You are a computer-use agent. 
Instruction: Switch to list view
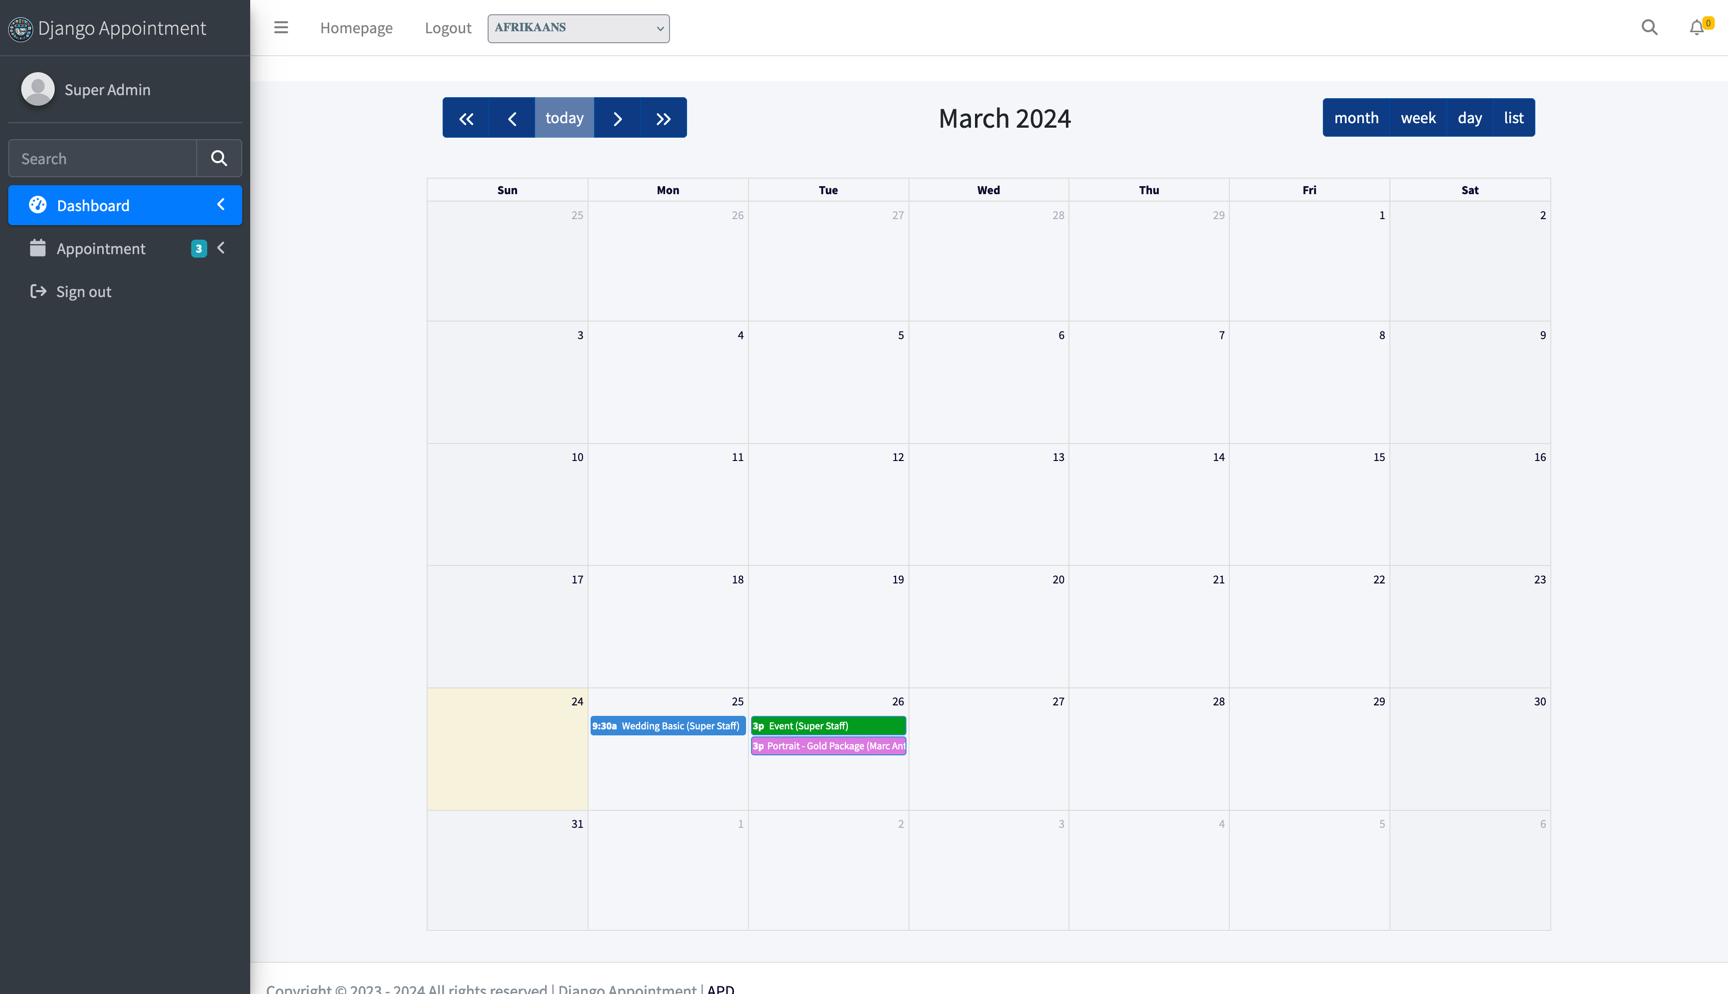1514,118
